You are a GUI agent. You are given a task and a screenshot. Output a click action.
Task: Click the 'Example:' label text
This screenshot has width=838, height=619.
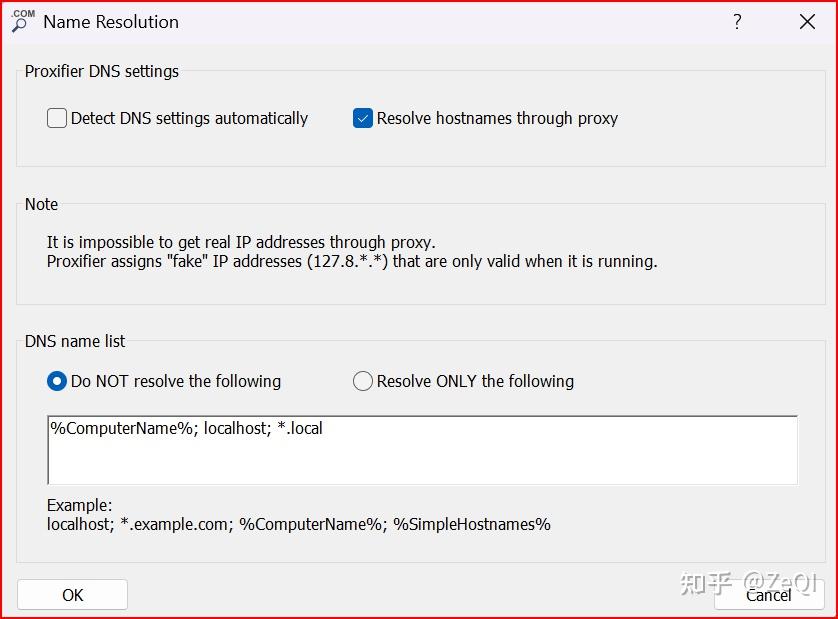tap(80, 505)
